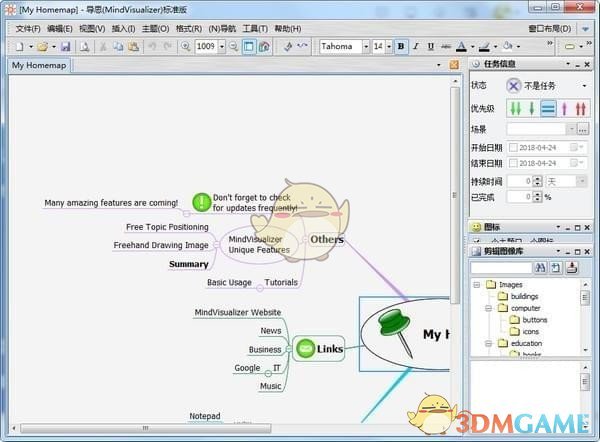
Task: Enable the 结束日期 end date checkbox
Action: click(513, 164)
